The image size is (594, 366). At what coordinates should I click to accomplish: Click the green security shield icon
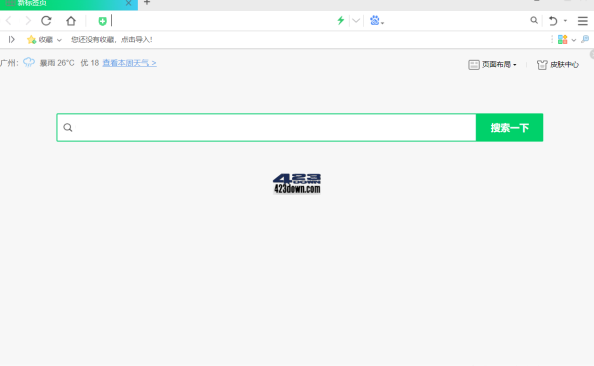(x=102, y=21)
